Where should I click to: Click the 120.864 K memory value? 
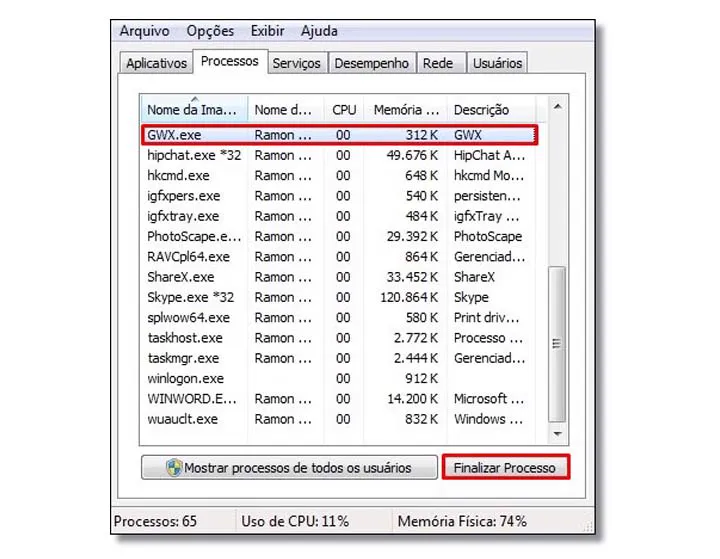click(409, 297)
